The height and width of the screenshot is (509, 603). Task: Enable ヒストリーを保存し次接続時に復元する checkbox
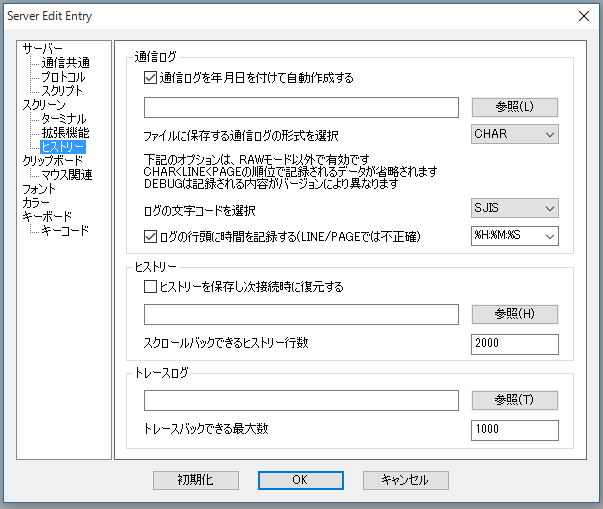(x=151, y=286)
